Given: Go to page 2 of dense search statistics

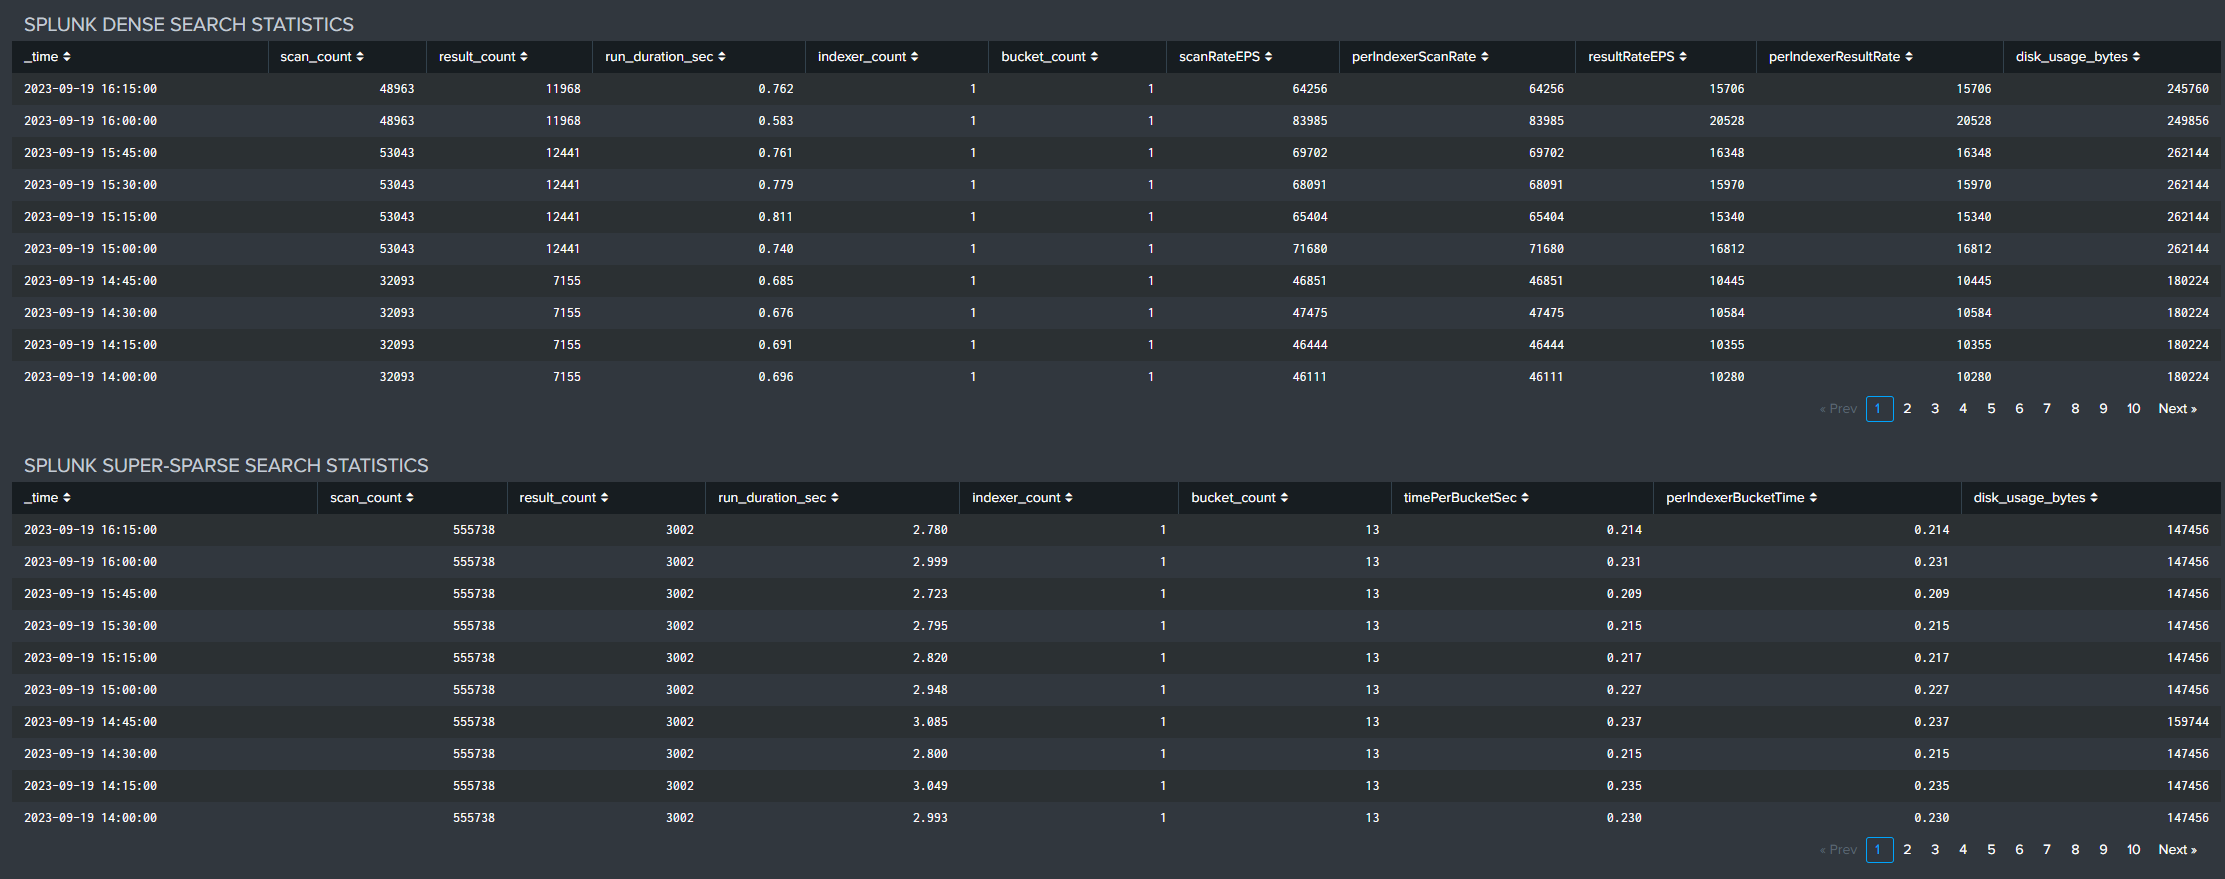Looking at the screenshot, I should click(1908, 409).
